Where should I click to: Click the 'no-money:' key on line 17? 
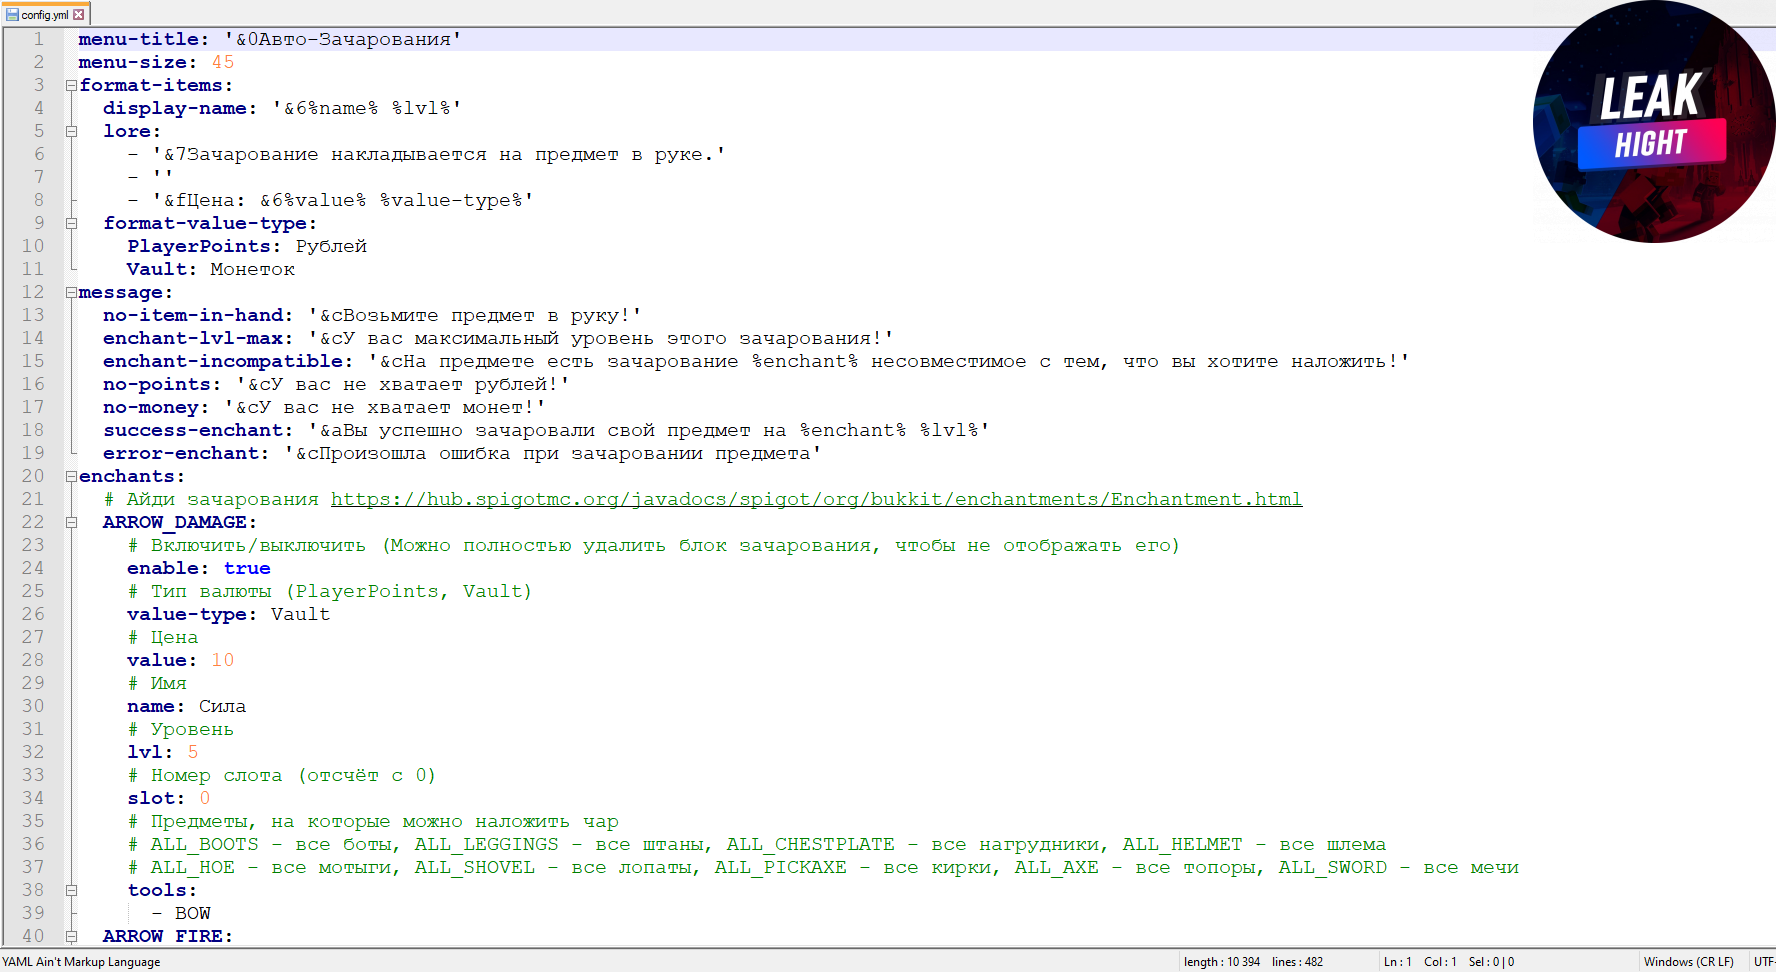tap(156, 407)
